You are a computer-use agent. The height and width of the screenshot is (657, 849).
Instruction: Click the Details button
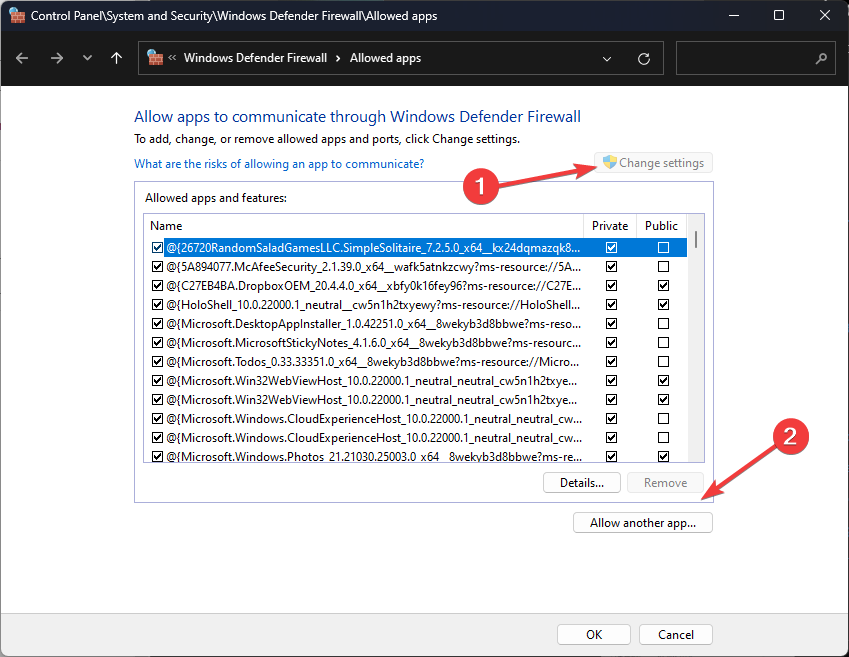coord(582,483)
